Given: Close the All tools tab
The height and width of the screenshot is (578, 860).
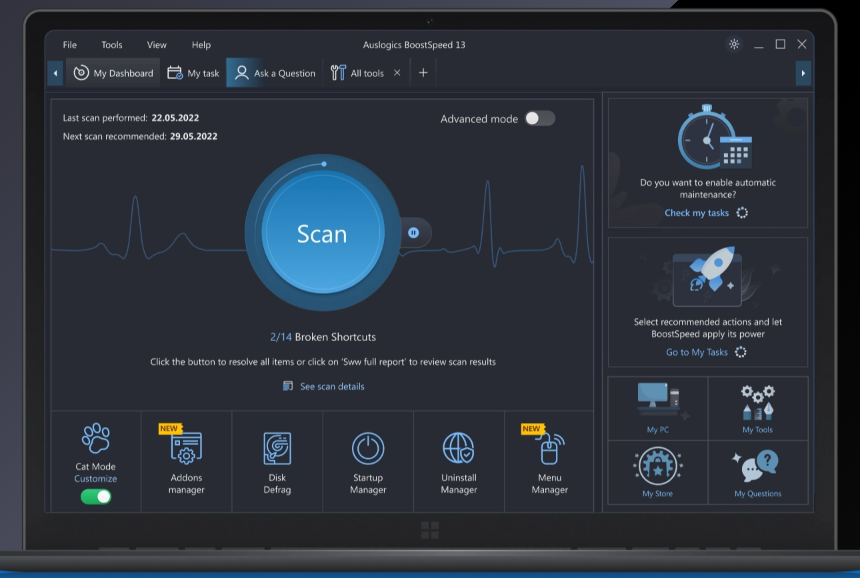Looking at the screenshot, I should point(398,72).
